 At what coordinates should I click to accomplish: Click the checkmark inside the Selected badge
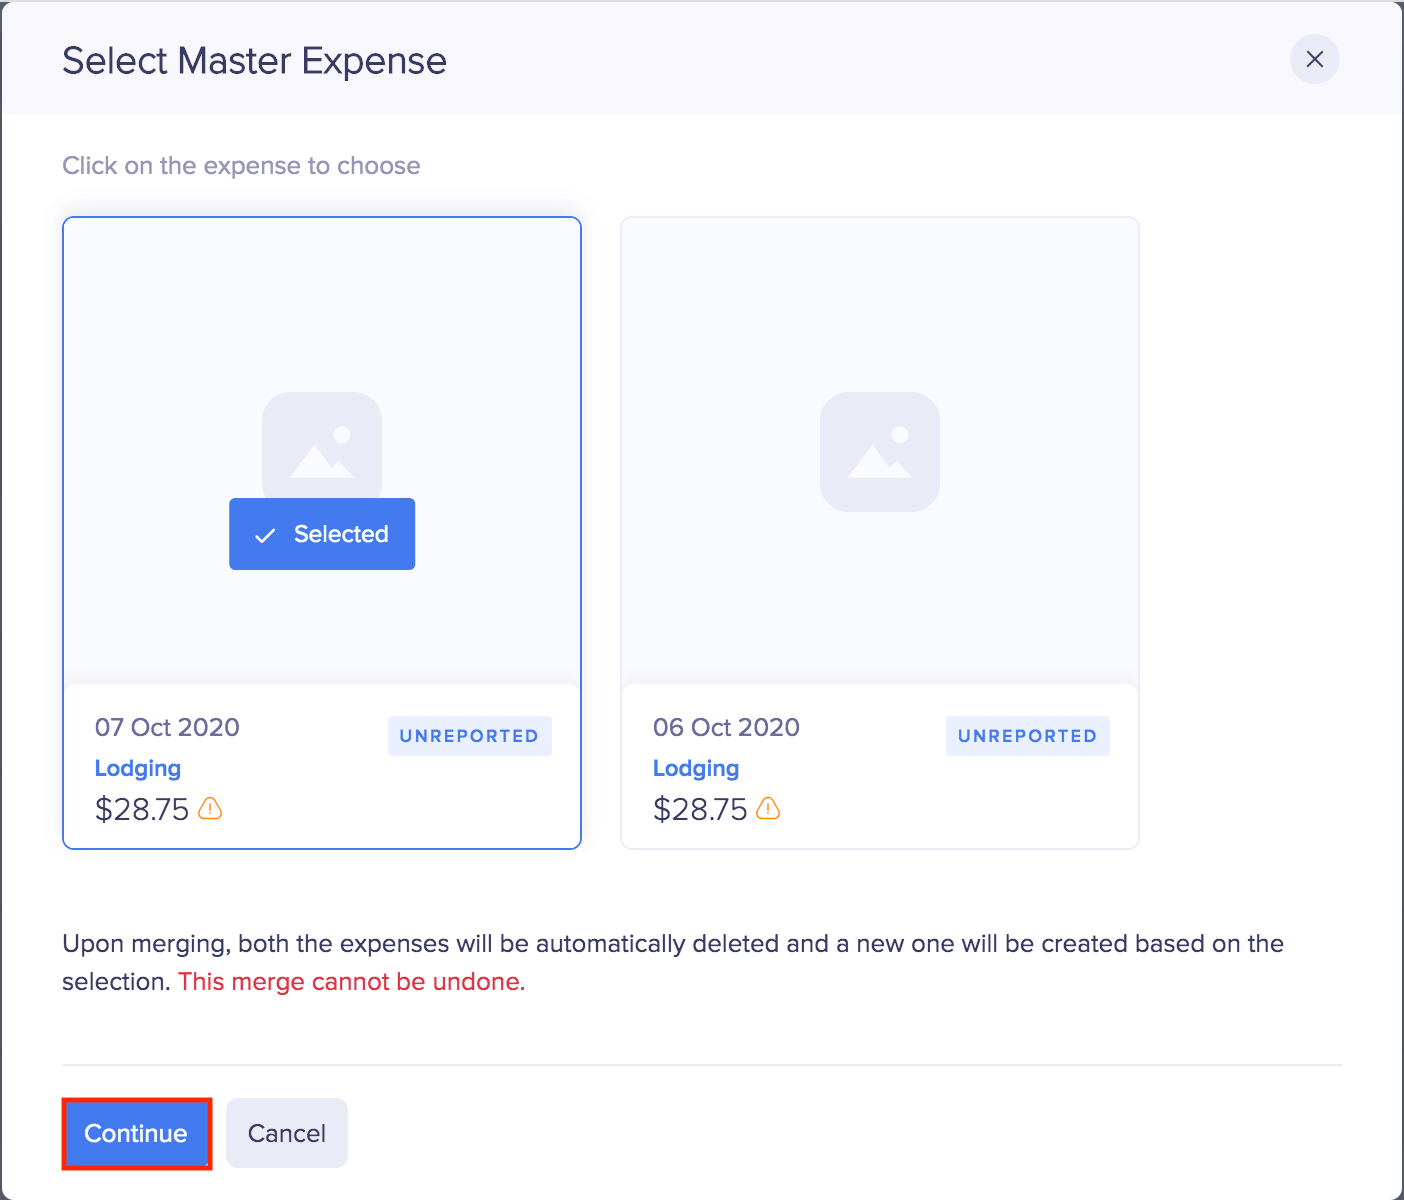pos(265,534)
